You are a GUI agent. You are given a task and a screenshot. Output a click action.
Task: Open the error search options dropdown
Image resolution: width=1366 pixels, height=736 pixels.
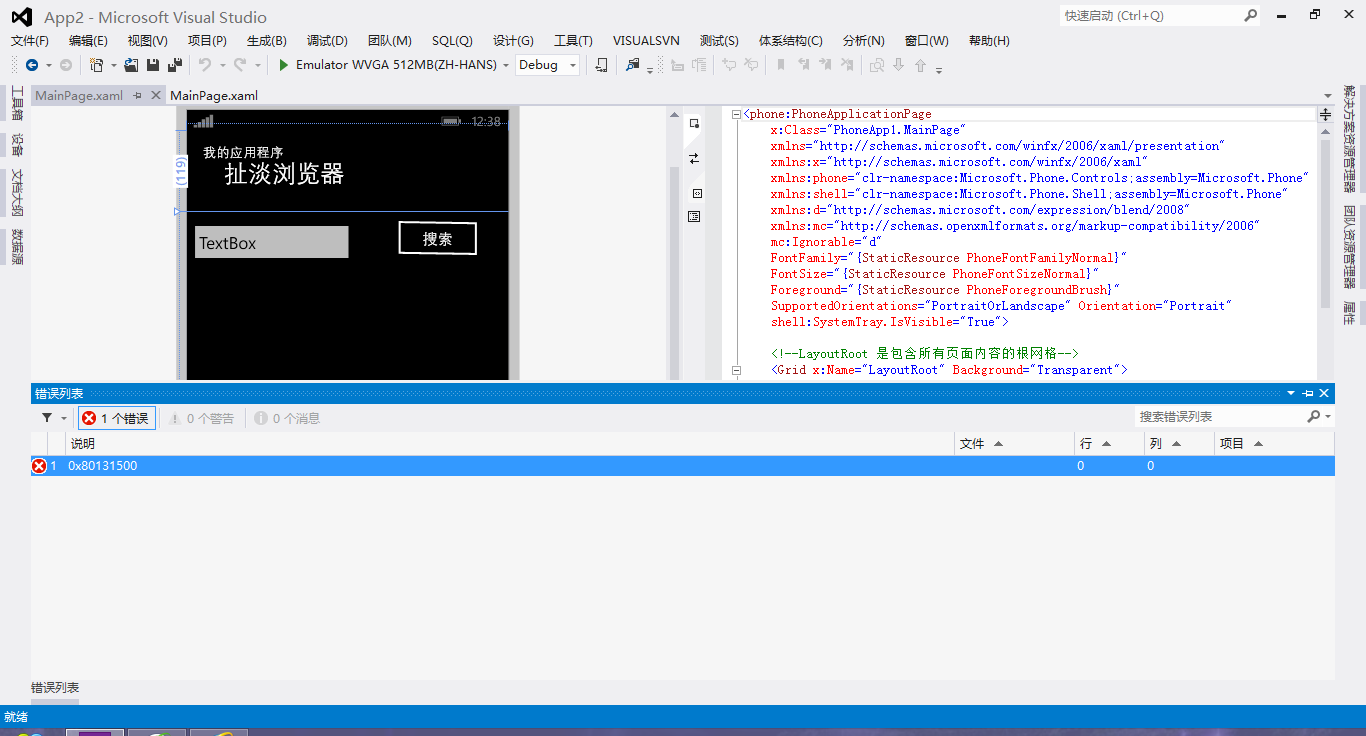click(x=1328, y=416)
